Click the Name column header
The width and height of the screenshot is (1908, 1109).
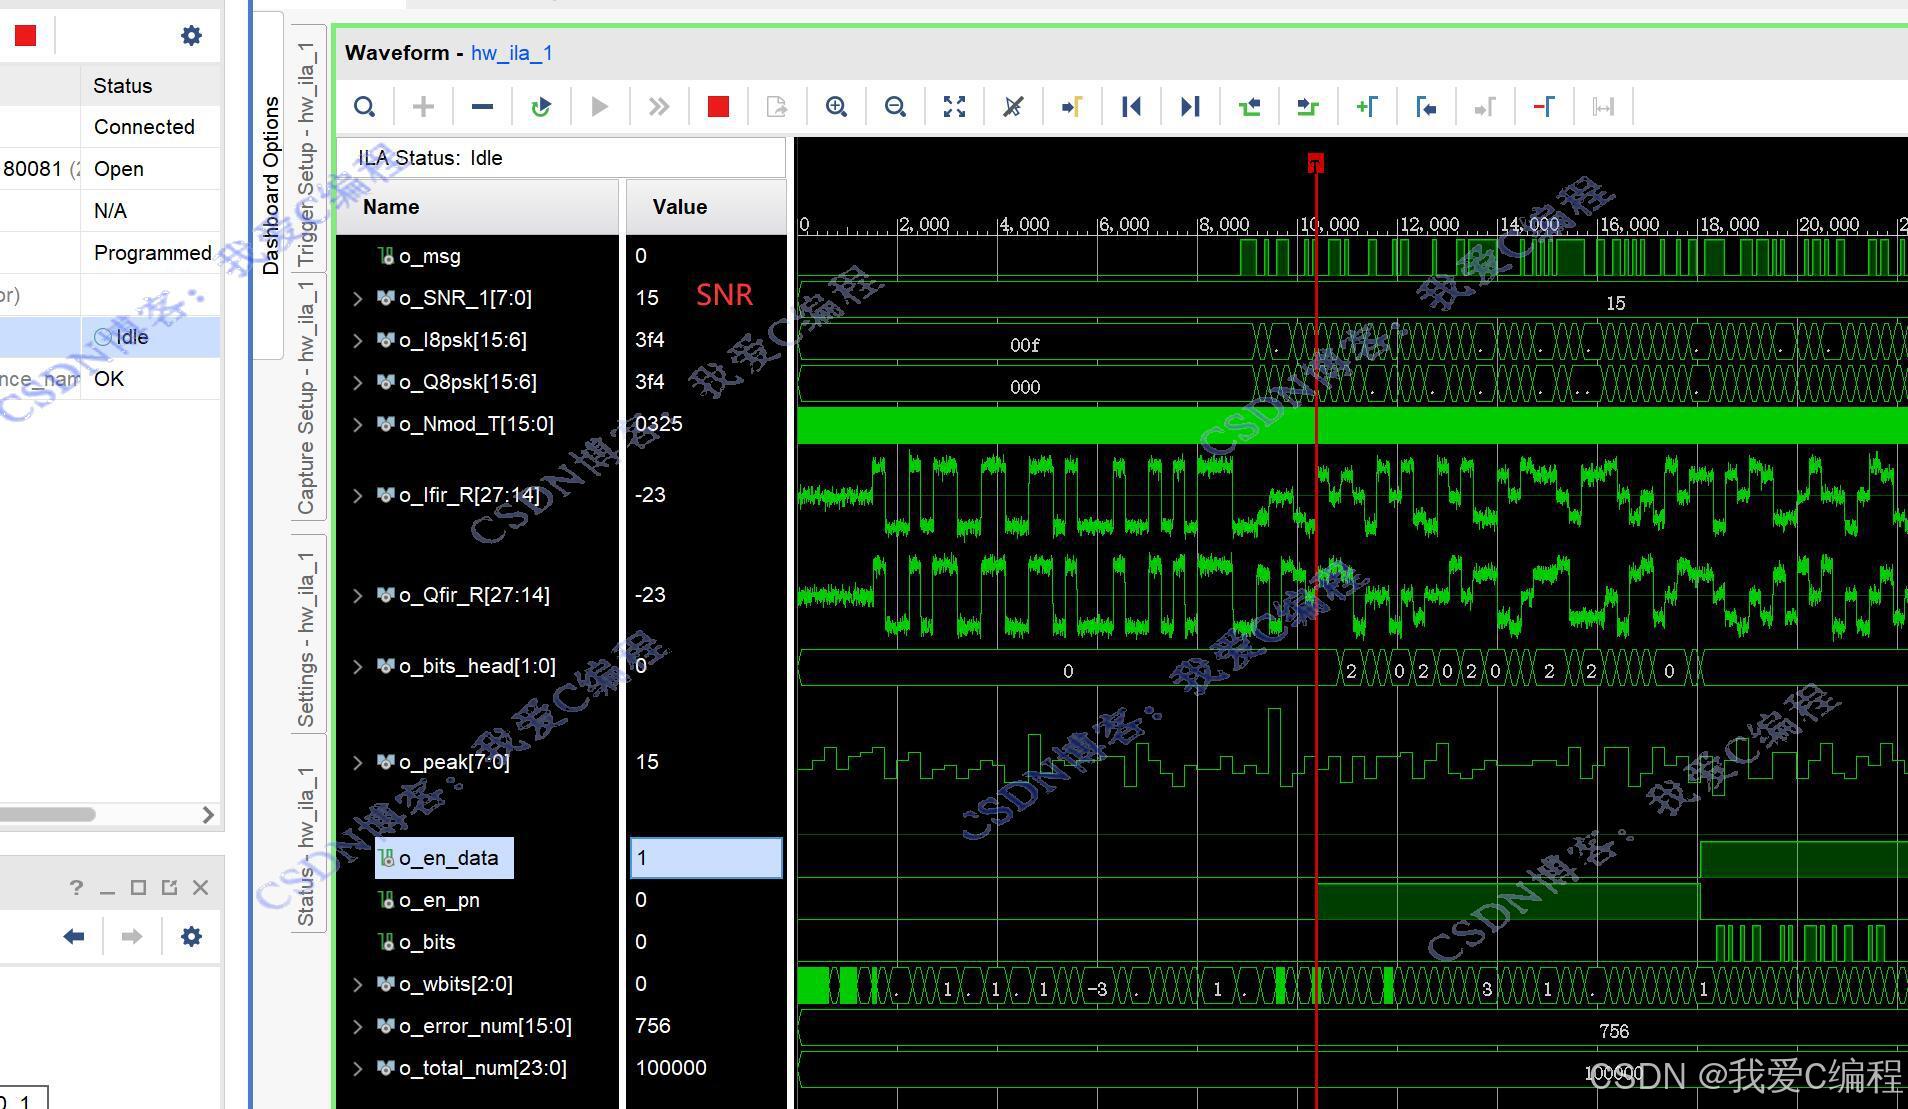[x=477, y=207]
